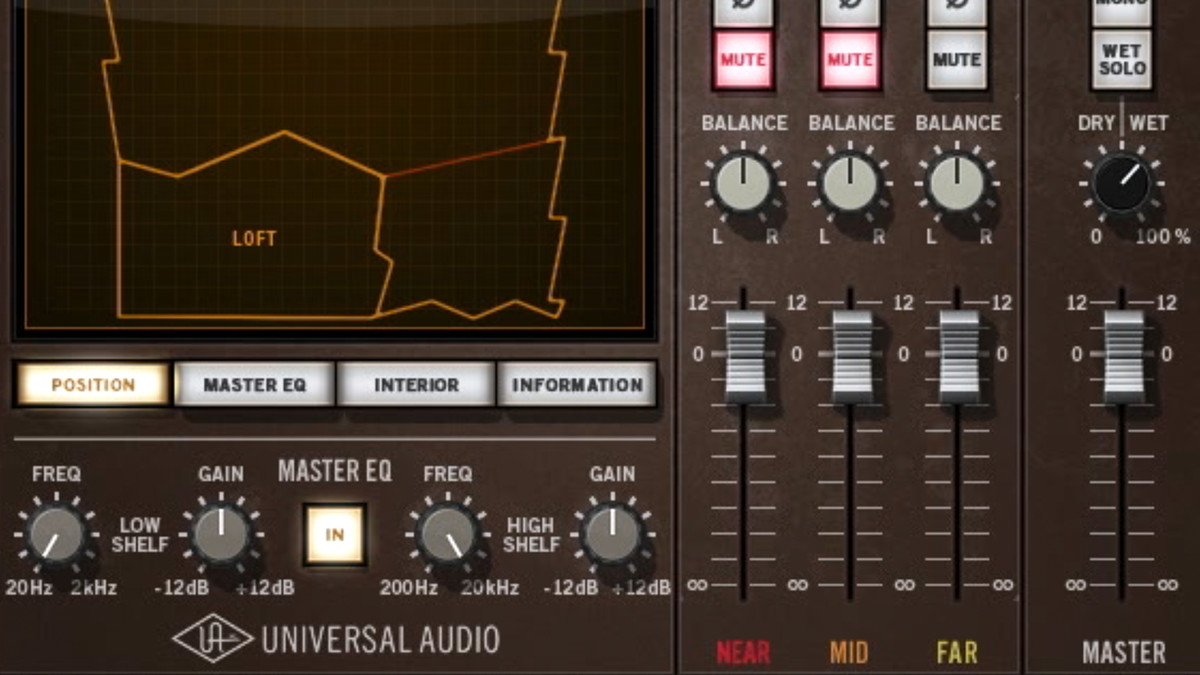Click the MASTER EQ section heading
Image resolution: width=1200 pixels, height=675 pixels.
(x=334, y=471)
